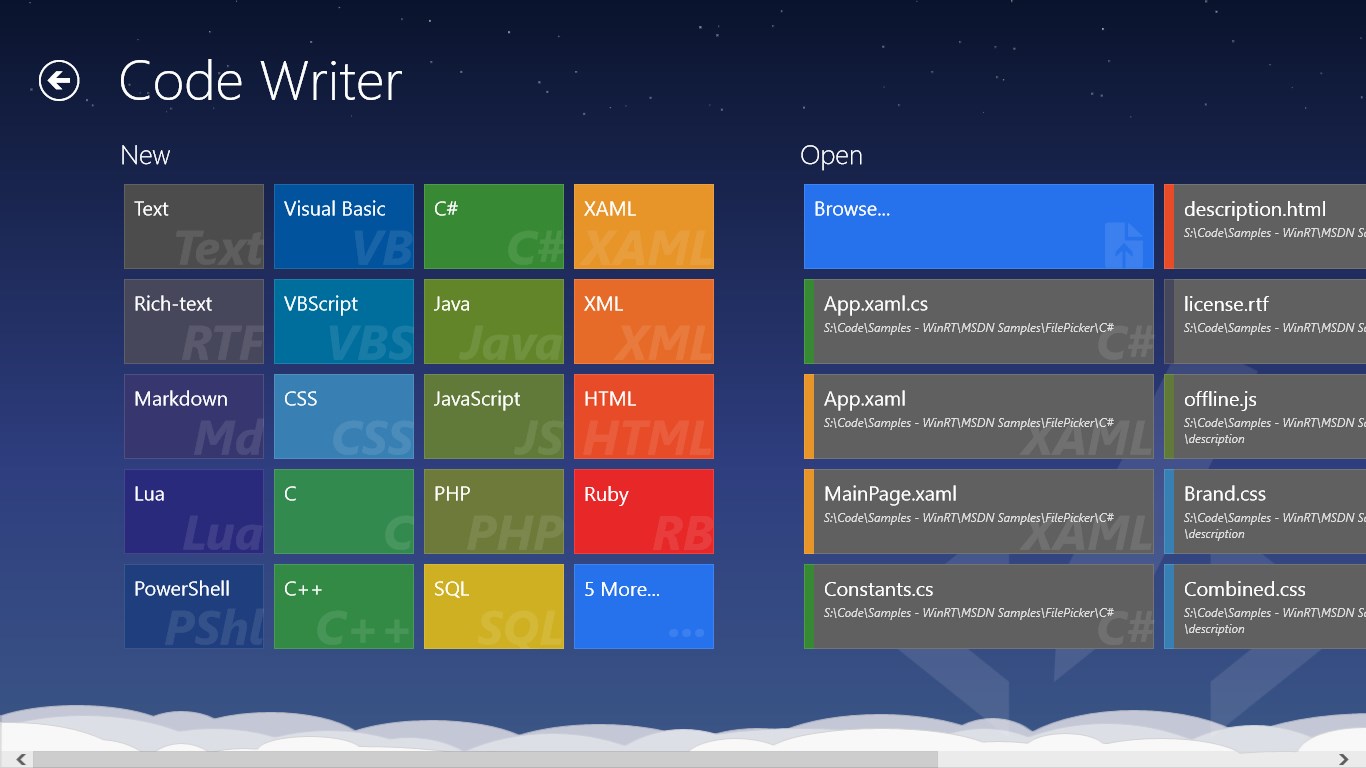The width and height of the screenshot is (1366, 768).
Task: Open recent file App.xaml.cs
Action: tap(979, 321)
